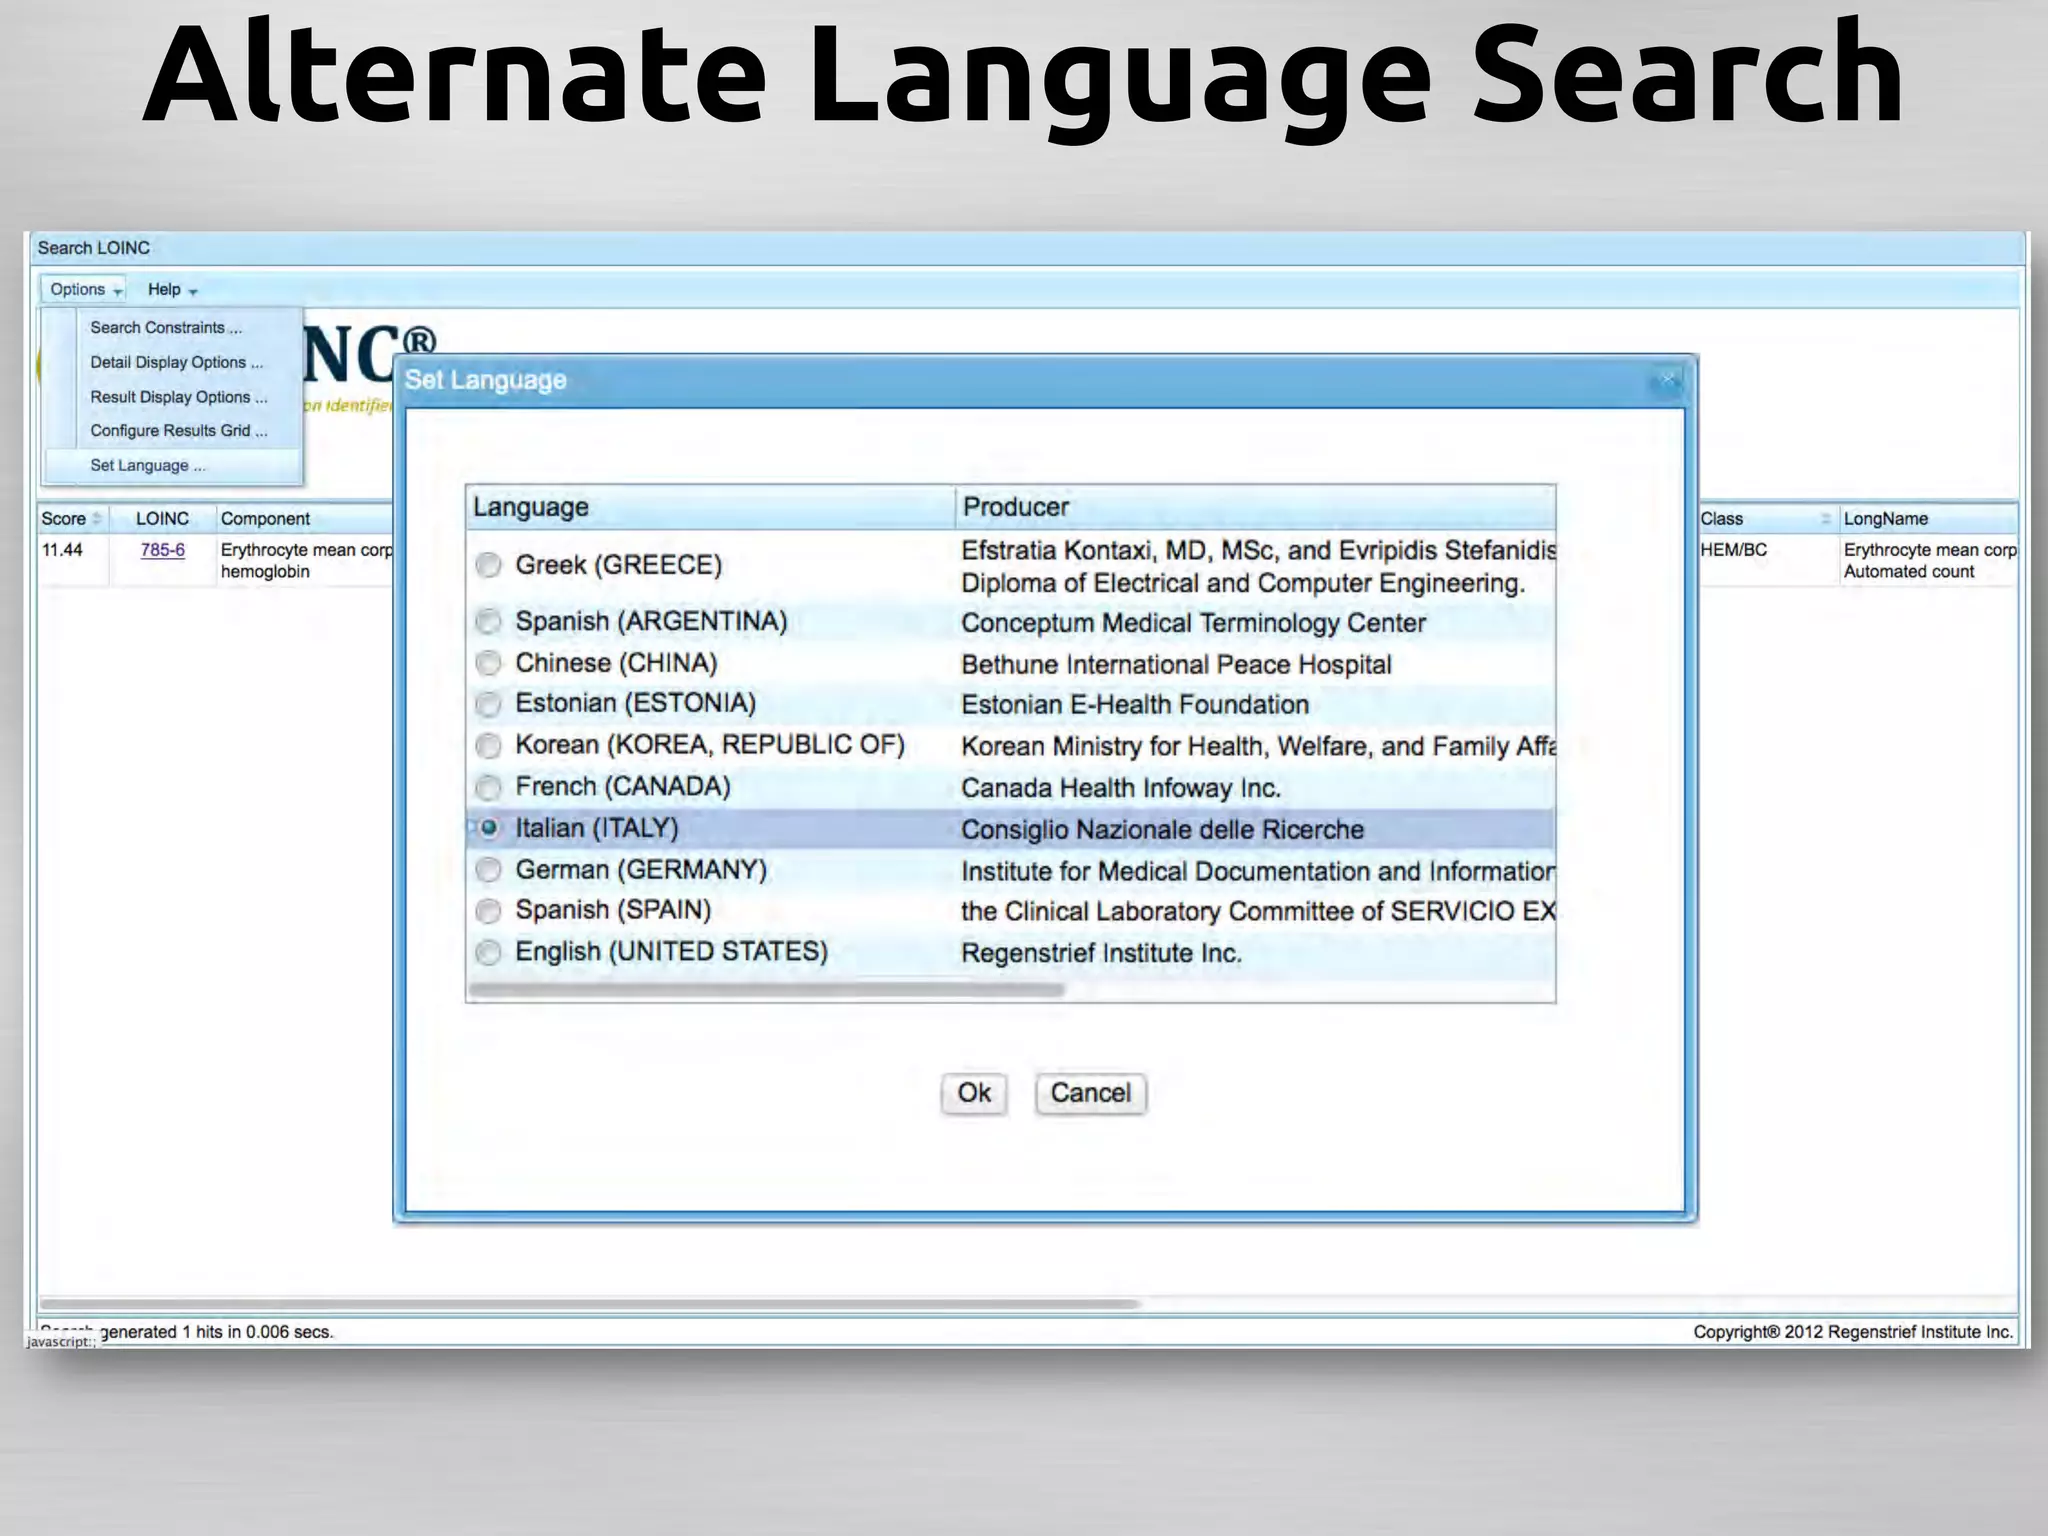Click the Component column header
The height and width of the screenshot is (1536, 2048).
(305, 519)
